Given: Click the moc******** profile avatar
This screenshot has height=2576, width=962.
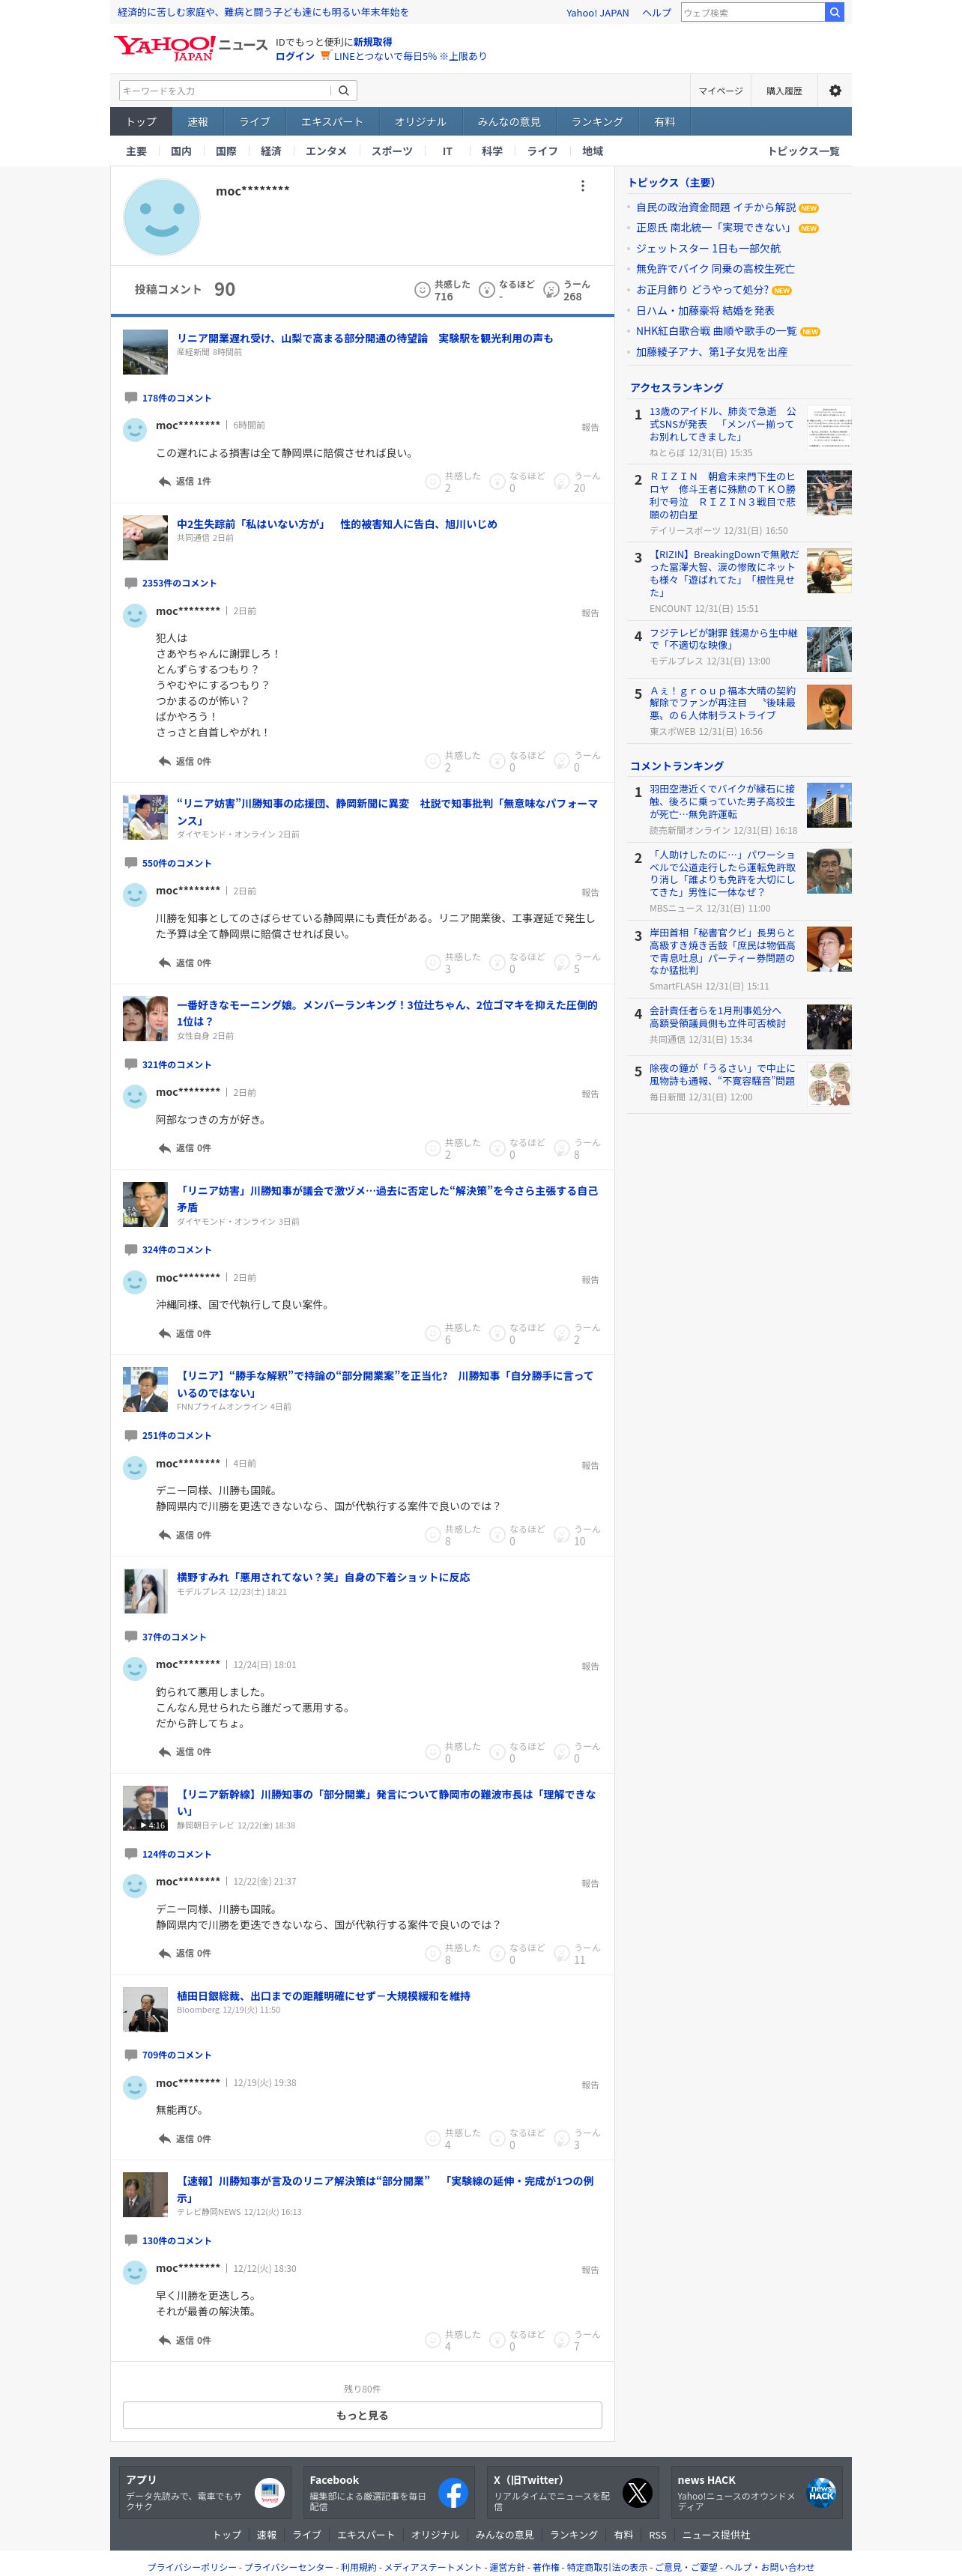Looking at the screenshot, I should coord(161,217).
